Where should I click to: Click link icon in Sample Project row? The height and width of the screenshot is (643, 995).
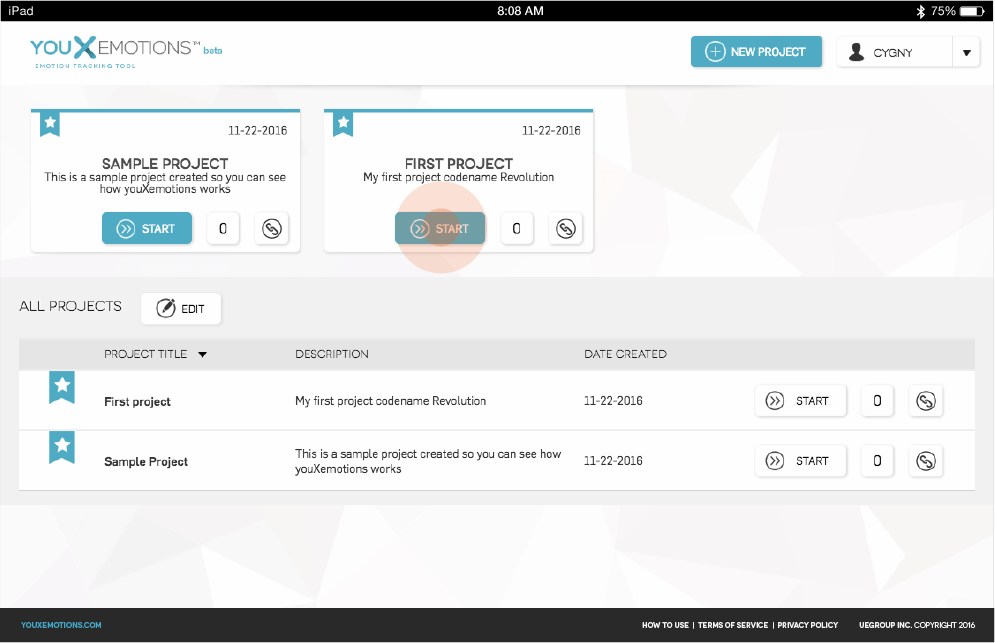coord(926,461)
